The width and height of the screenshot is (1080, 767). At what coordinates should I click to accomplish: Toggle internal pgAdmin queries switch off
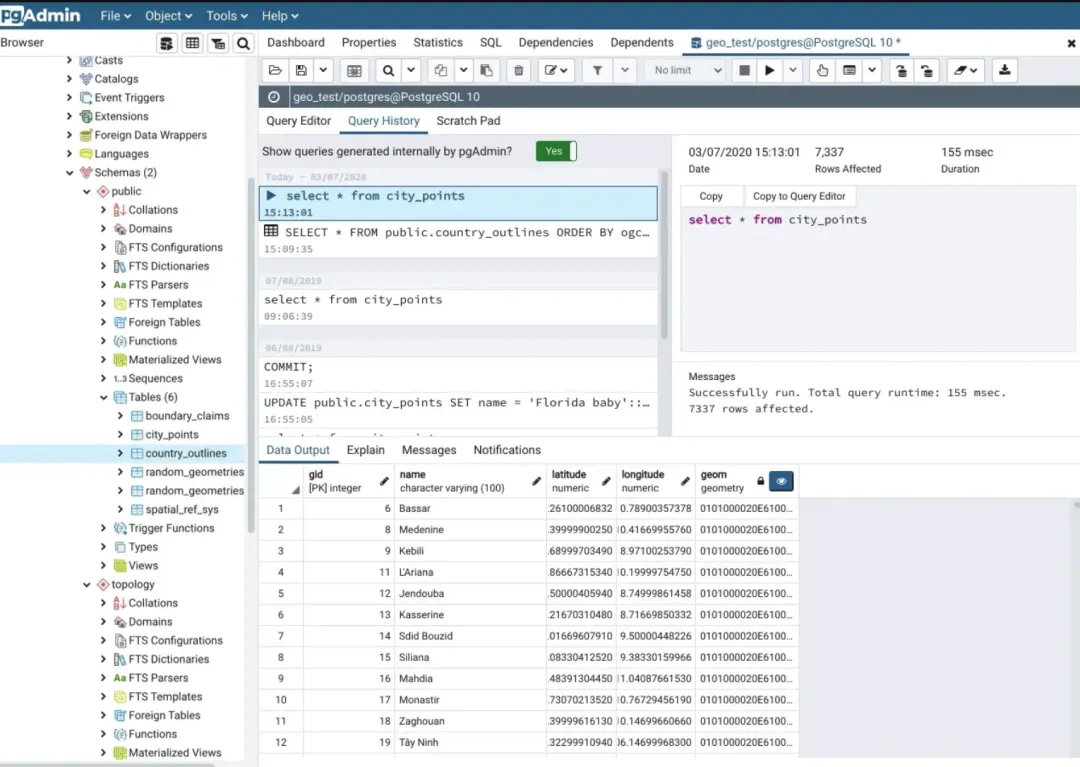[x=556, y=151]
